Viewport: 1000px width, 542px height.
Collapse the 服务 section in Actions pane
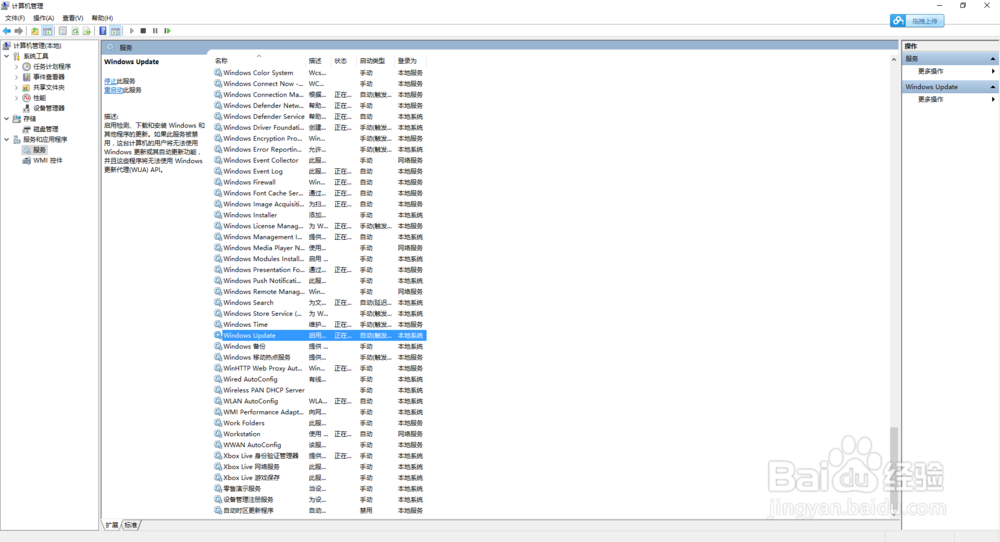coord(992,59)
